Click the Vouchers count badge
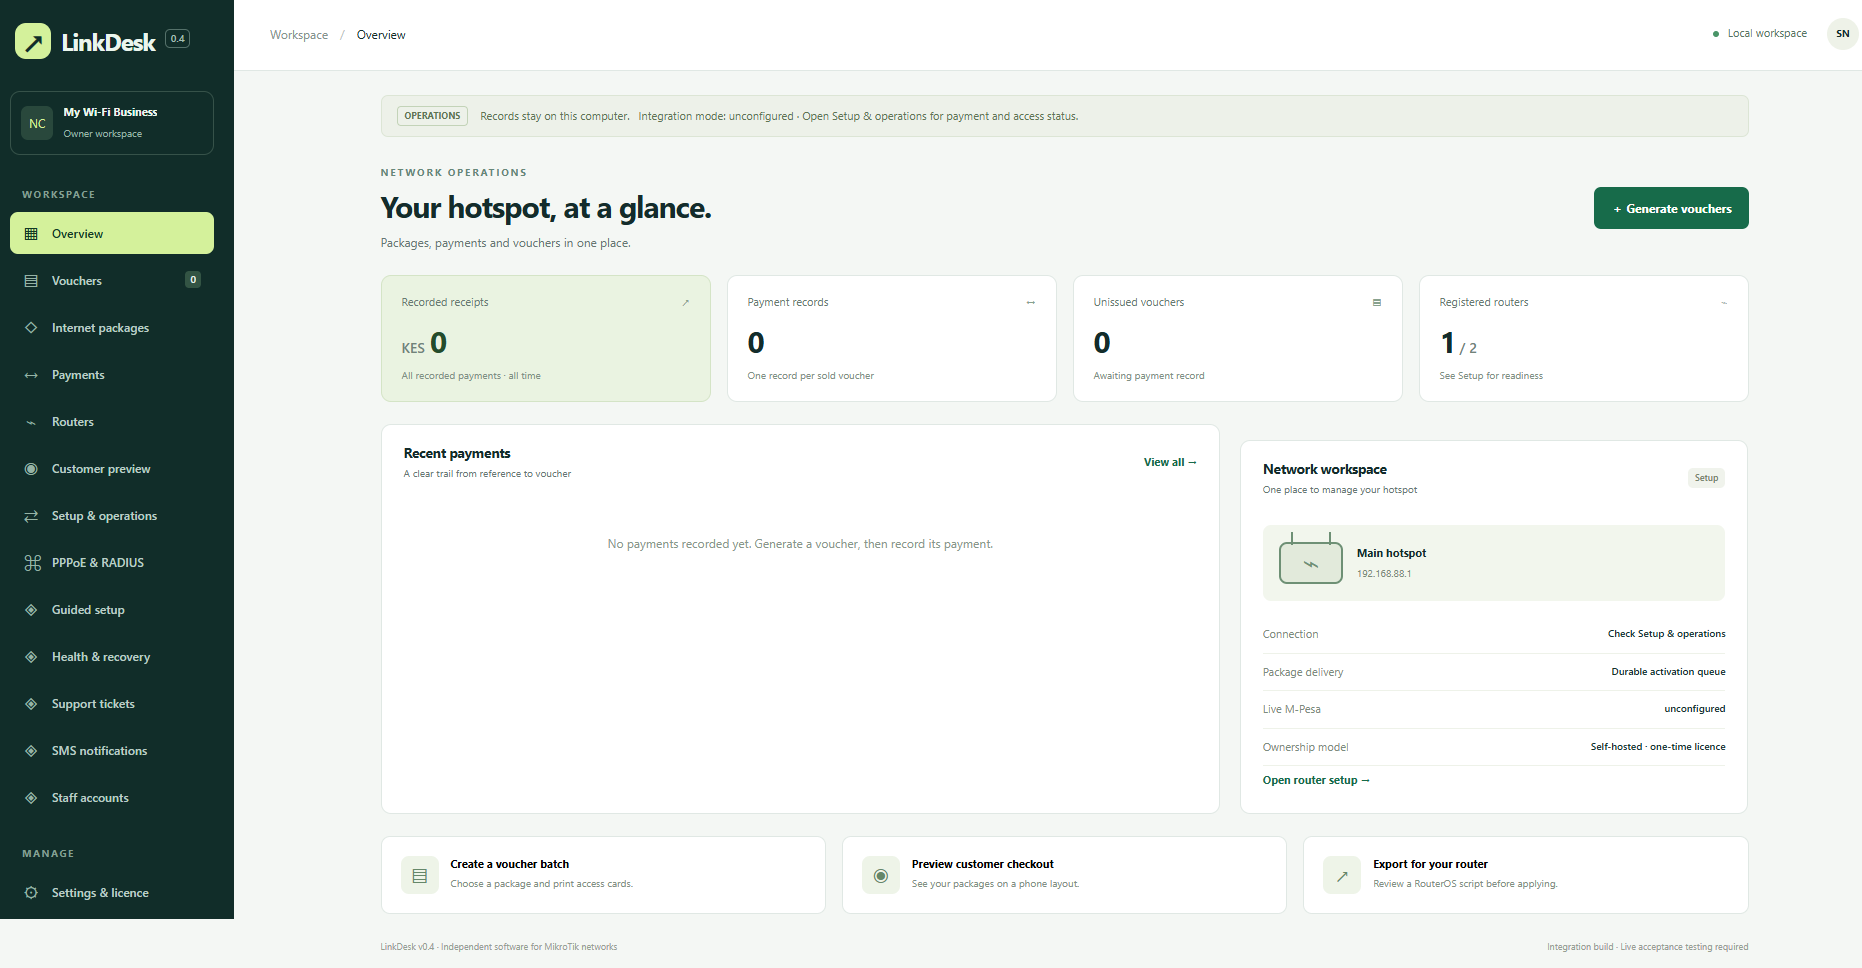Image resolution: width=1862 pixels, height=968 pixels. point(193,280)
